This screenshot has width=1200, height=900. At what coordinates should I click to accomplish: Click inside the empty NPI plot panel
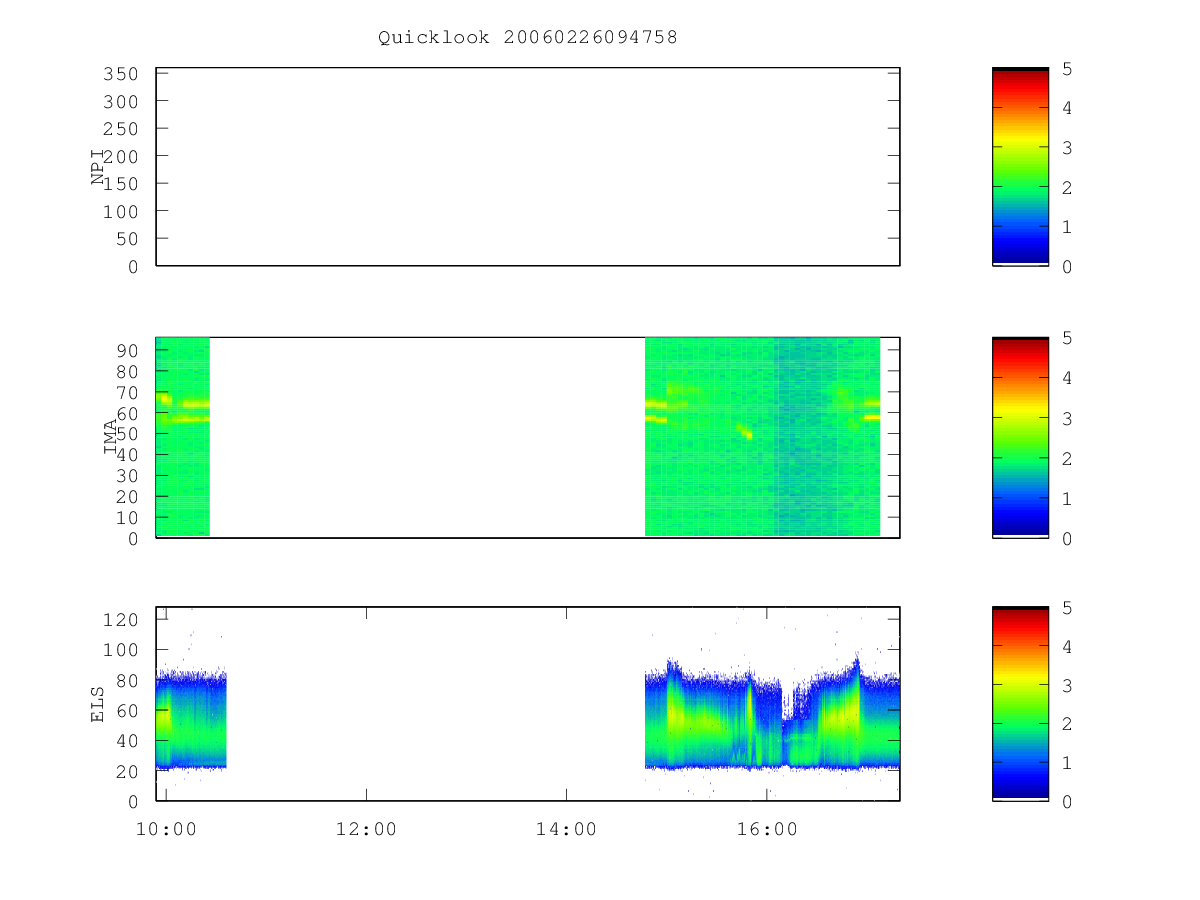[x=528, y=166]
